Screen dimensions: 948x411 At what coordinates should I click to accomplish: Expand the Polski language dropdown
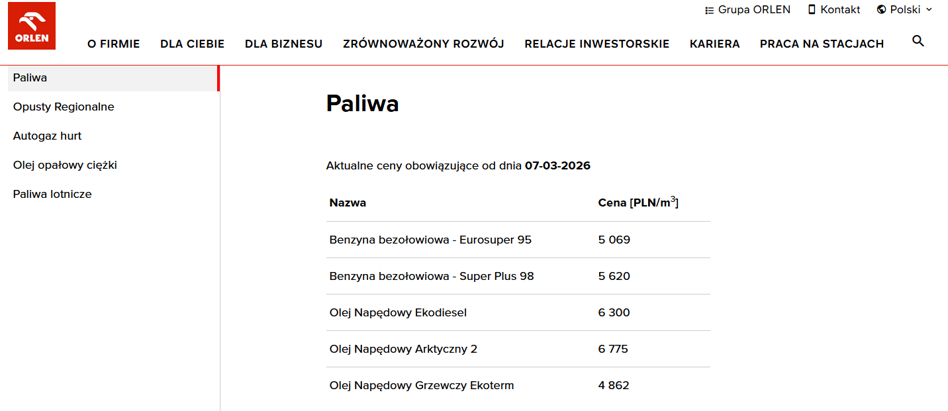click(906, 10)
